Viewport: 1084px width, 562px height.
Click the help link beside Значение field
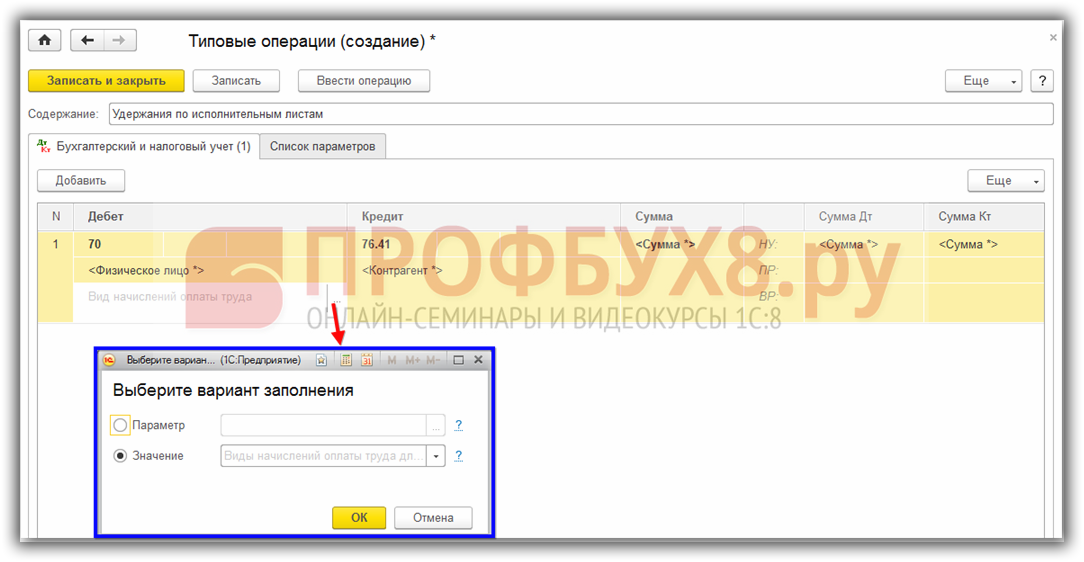[458, 456]
